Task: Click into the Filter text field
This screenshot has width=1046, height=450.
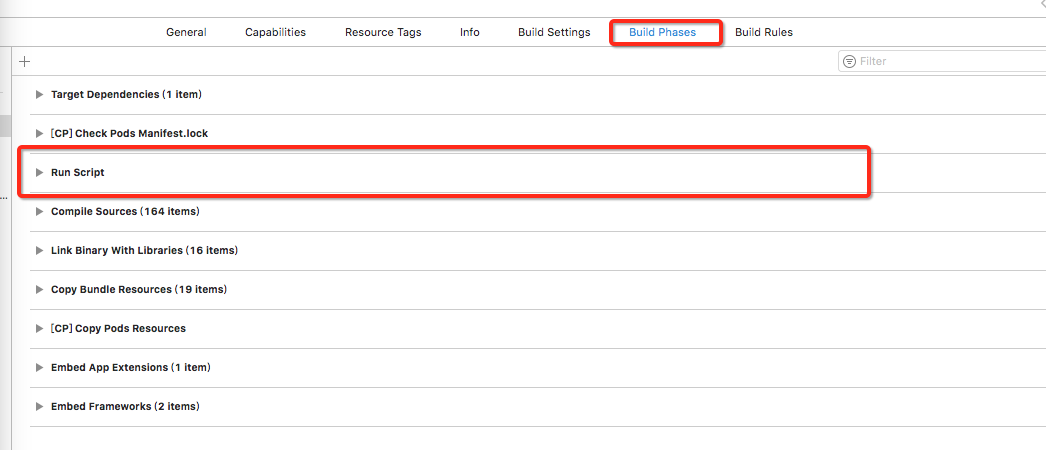Action: pos(942,61)
